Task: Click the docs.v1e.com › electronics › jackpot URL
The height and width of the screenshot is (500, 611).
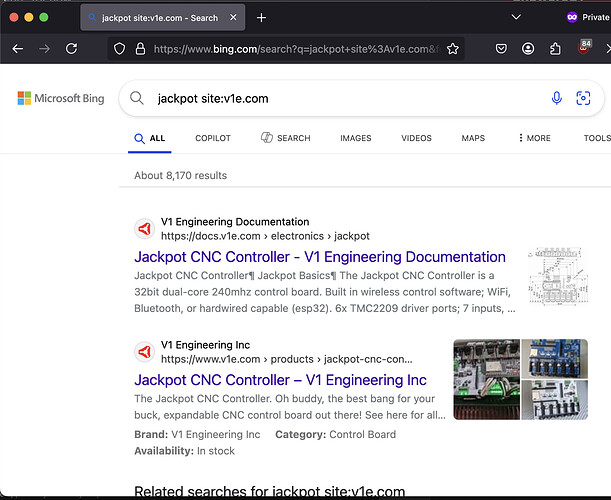Action: [x=265, y=236]
